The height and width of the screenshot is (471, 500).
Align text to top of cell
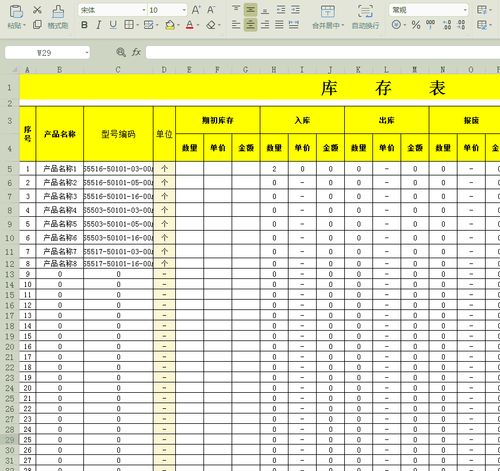[x=236, y=9]
